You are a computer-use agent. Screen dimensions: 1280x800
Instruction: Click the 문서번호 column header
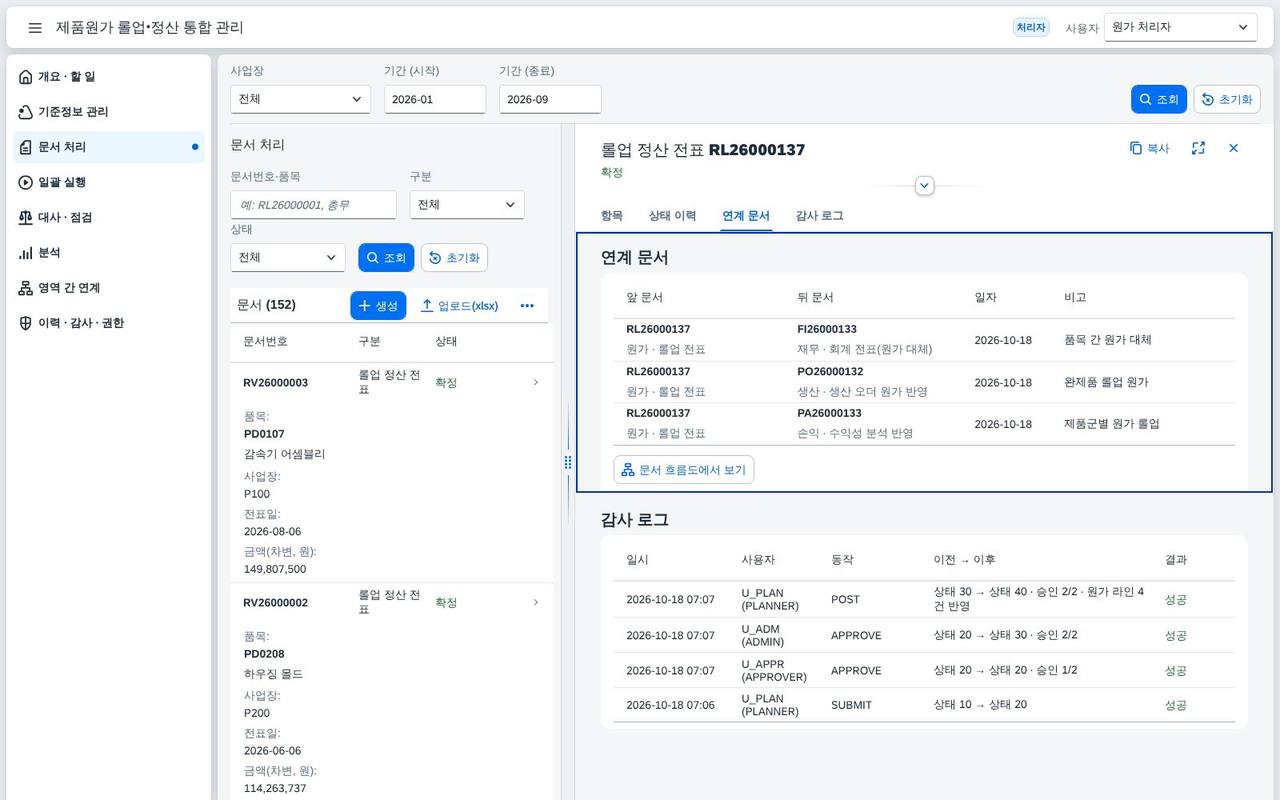(x=265, y=341)
